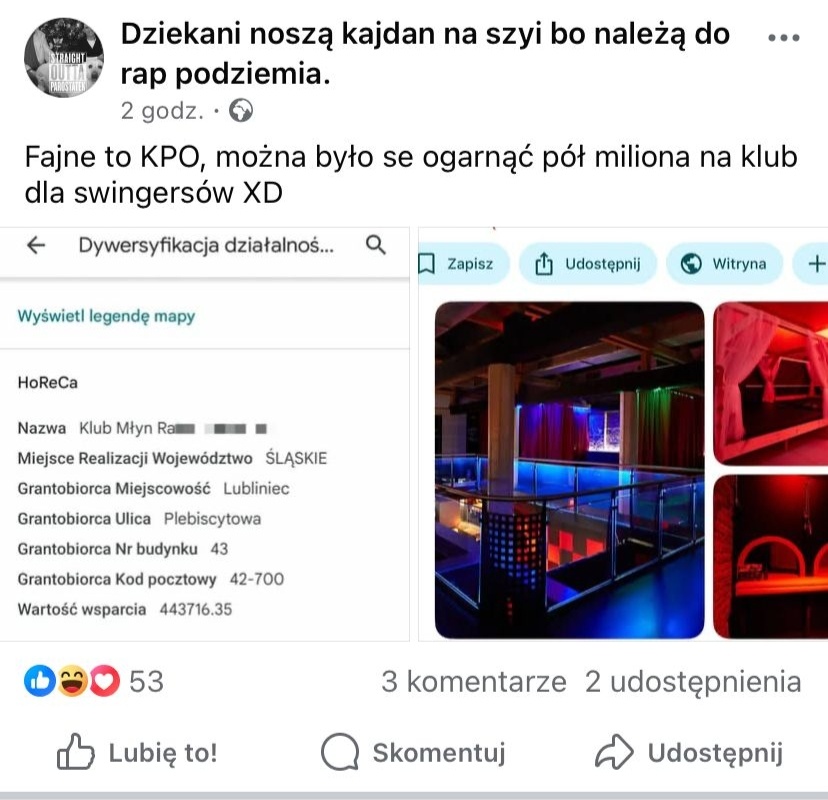Tap the plus chip at right edge

coord(812,263)
